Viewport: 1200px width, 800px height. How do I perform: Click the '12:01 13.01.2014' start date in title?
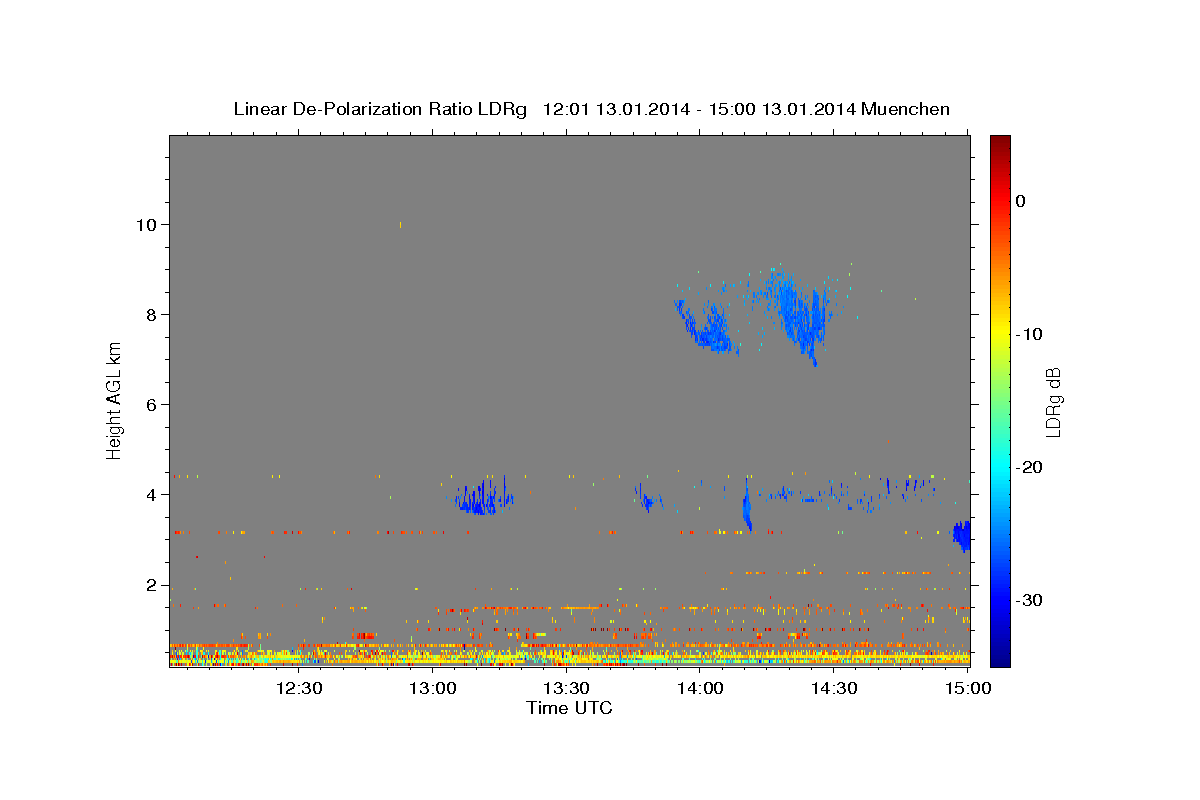coord(615,109)
